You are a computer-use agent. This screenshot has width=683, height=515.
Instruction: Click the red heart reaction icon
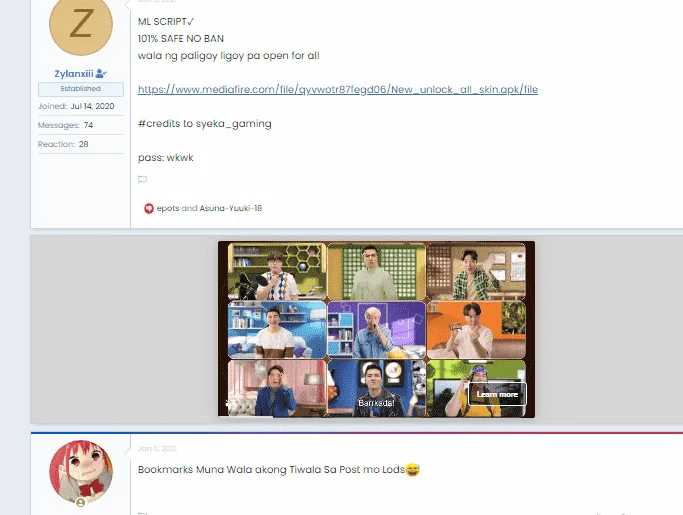point(149,208)
